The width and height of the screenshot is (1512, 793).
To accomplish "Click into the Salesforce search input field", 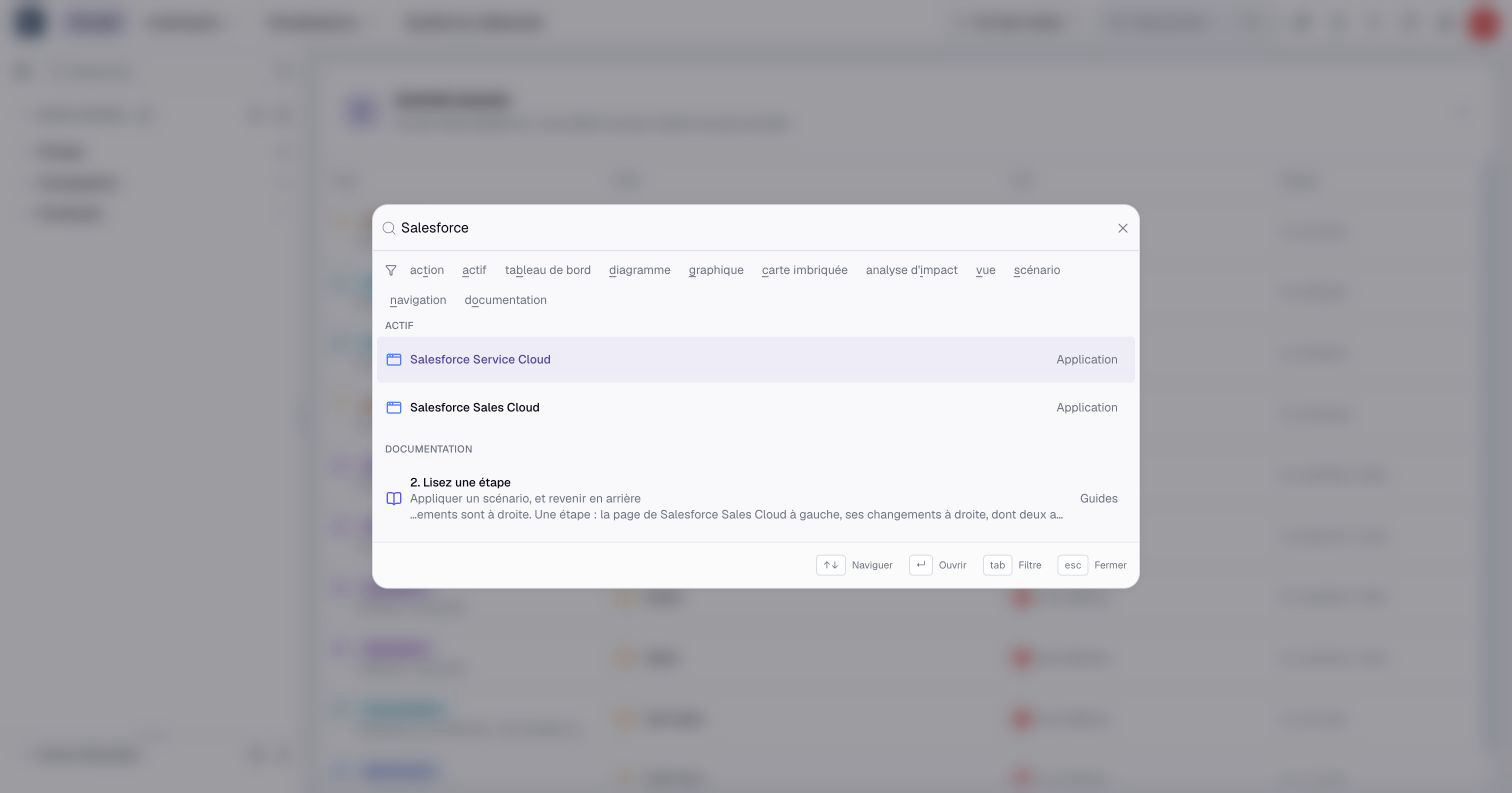I will click(x=755, y=228).
